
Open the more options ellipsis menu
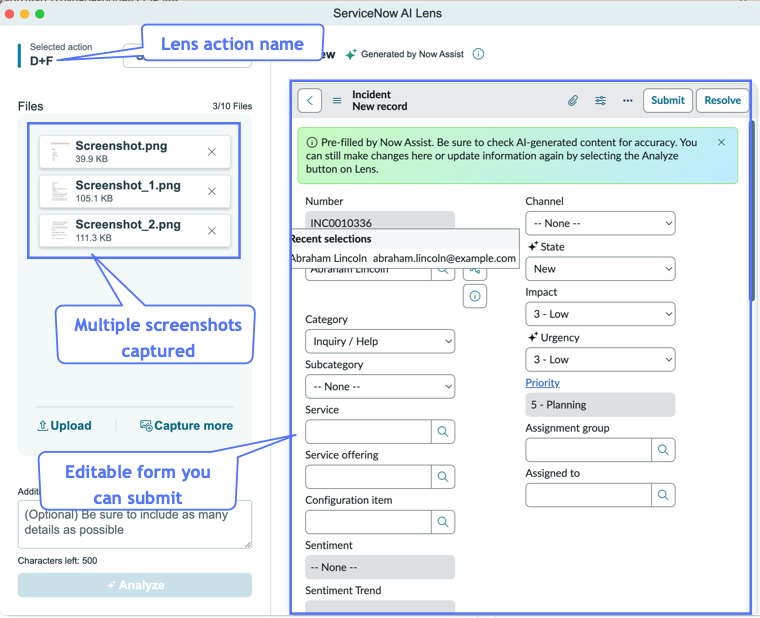627,101
